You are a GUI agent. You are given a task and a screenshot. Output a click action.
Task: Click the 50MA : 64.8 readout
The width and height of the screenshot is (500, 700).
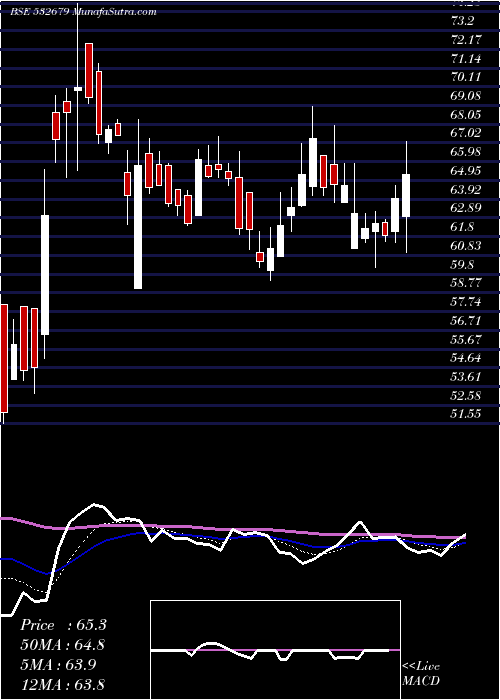(x=63, y=645)
